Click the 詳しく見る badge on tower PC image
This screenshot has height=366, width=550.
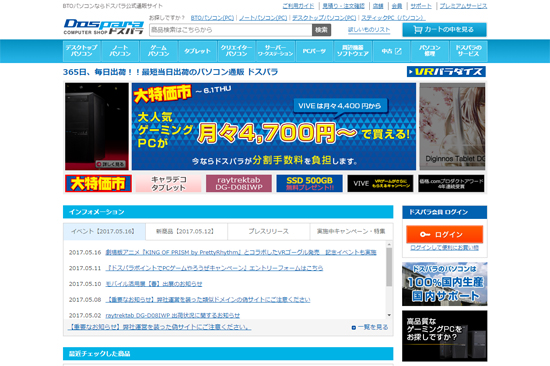[x=110, y=164]
